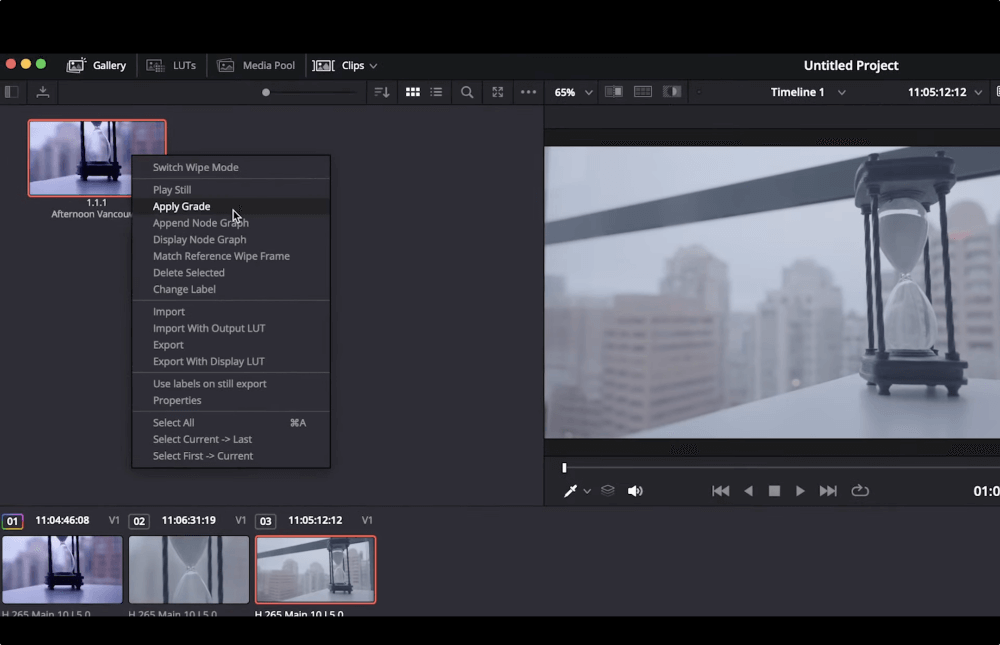The width and height of the screenshot is (1000, 645).
Task: Toggle the highlight mode viewer icon
Action: tap(672, 92)
